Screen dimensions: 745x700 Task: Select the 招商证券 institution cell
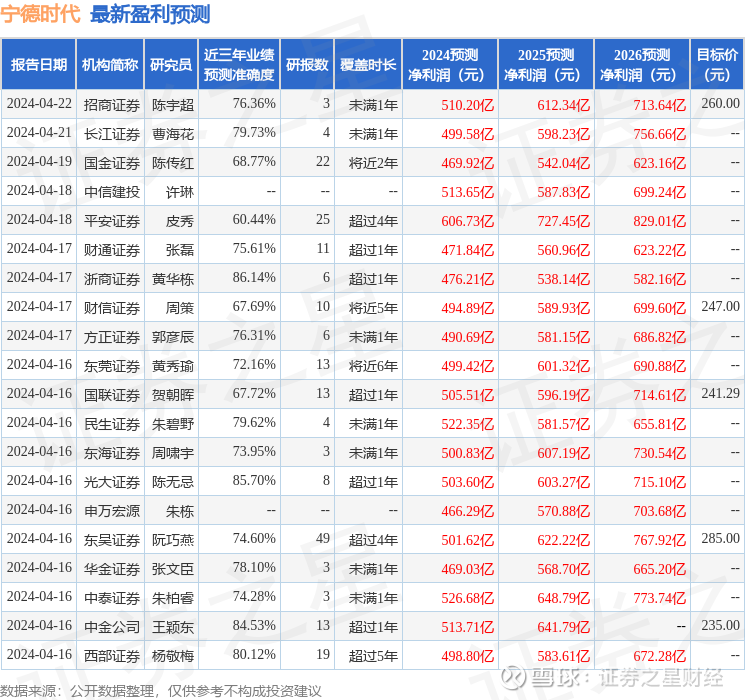(x=112, y=105)
